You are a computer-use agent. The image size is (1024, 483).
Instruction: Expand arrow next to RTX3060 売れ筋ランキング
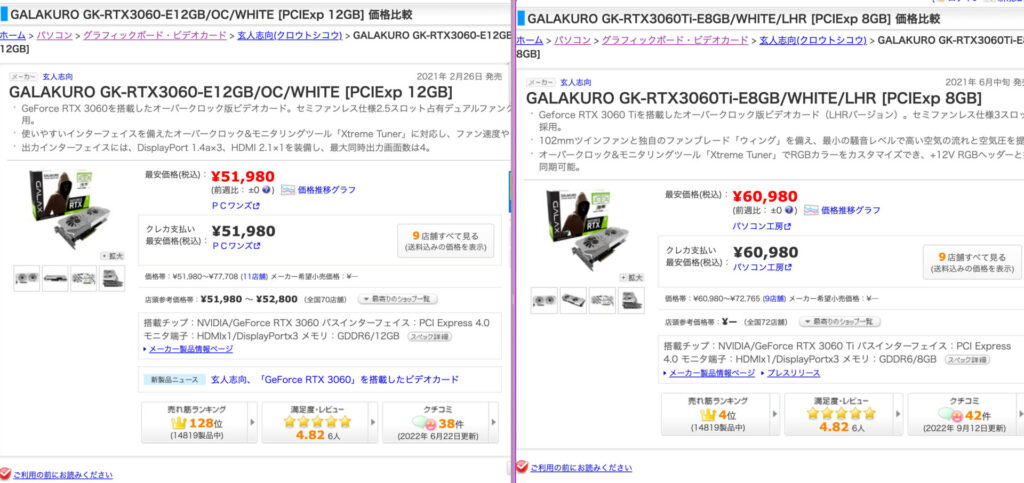click(x=253, y=422)
